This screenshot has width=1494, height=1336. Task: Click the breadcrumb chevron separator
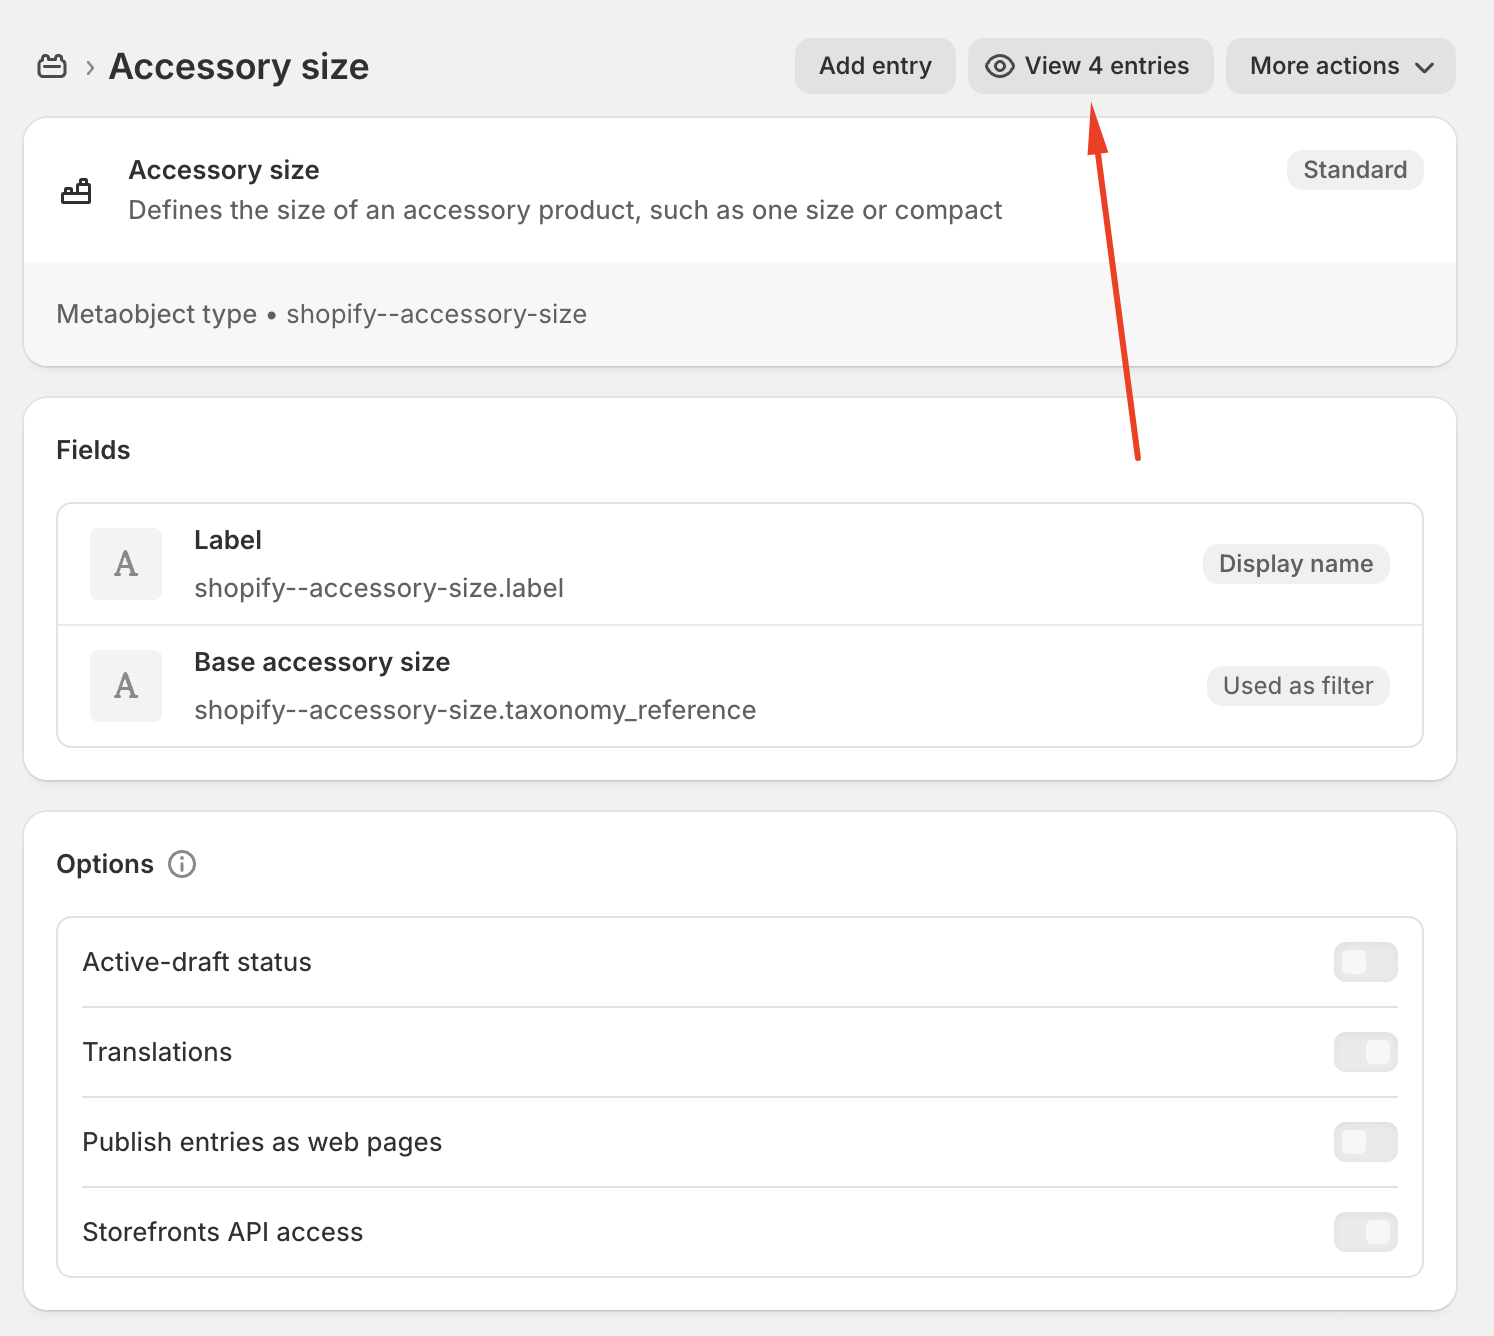(90, 67)
